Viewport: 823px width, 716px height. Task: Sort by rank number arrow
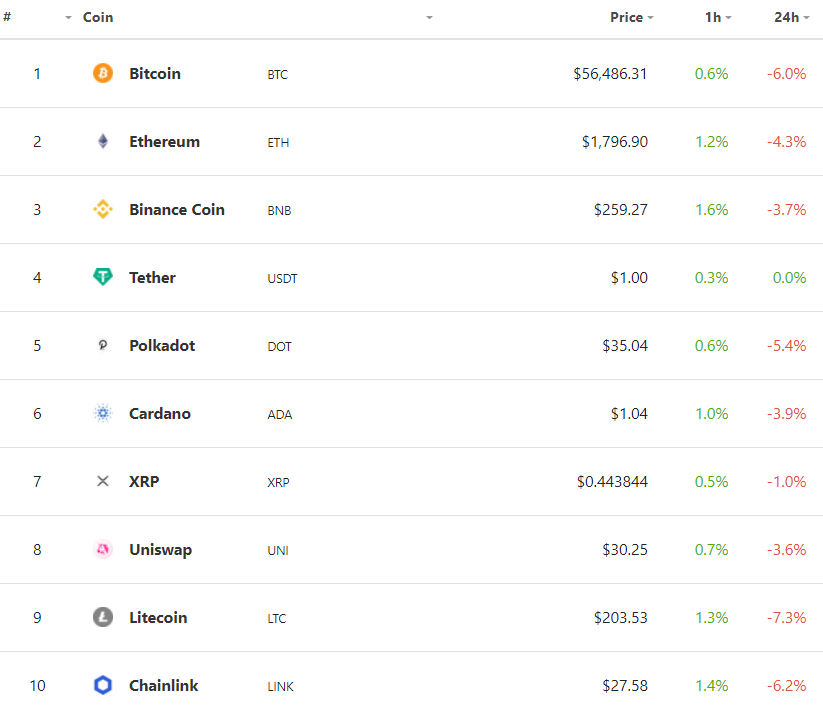68,18
